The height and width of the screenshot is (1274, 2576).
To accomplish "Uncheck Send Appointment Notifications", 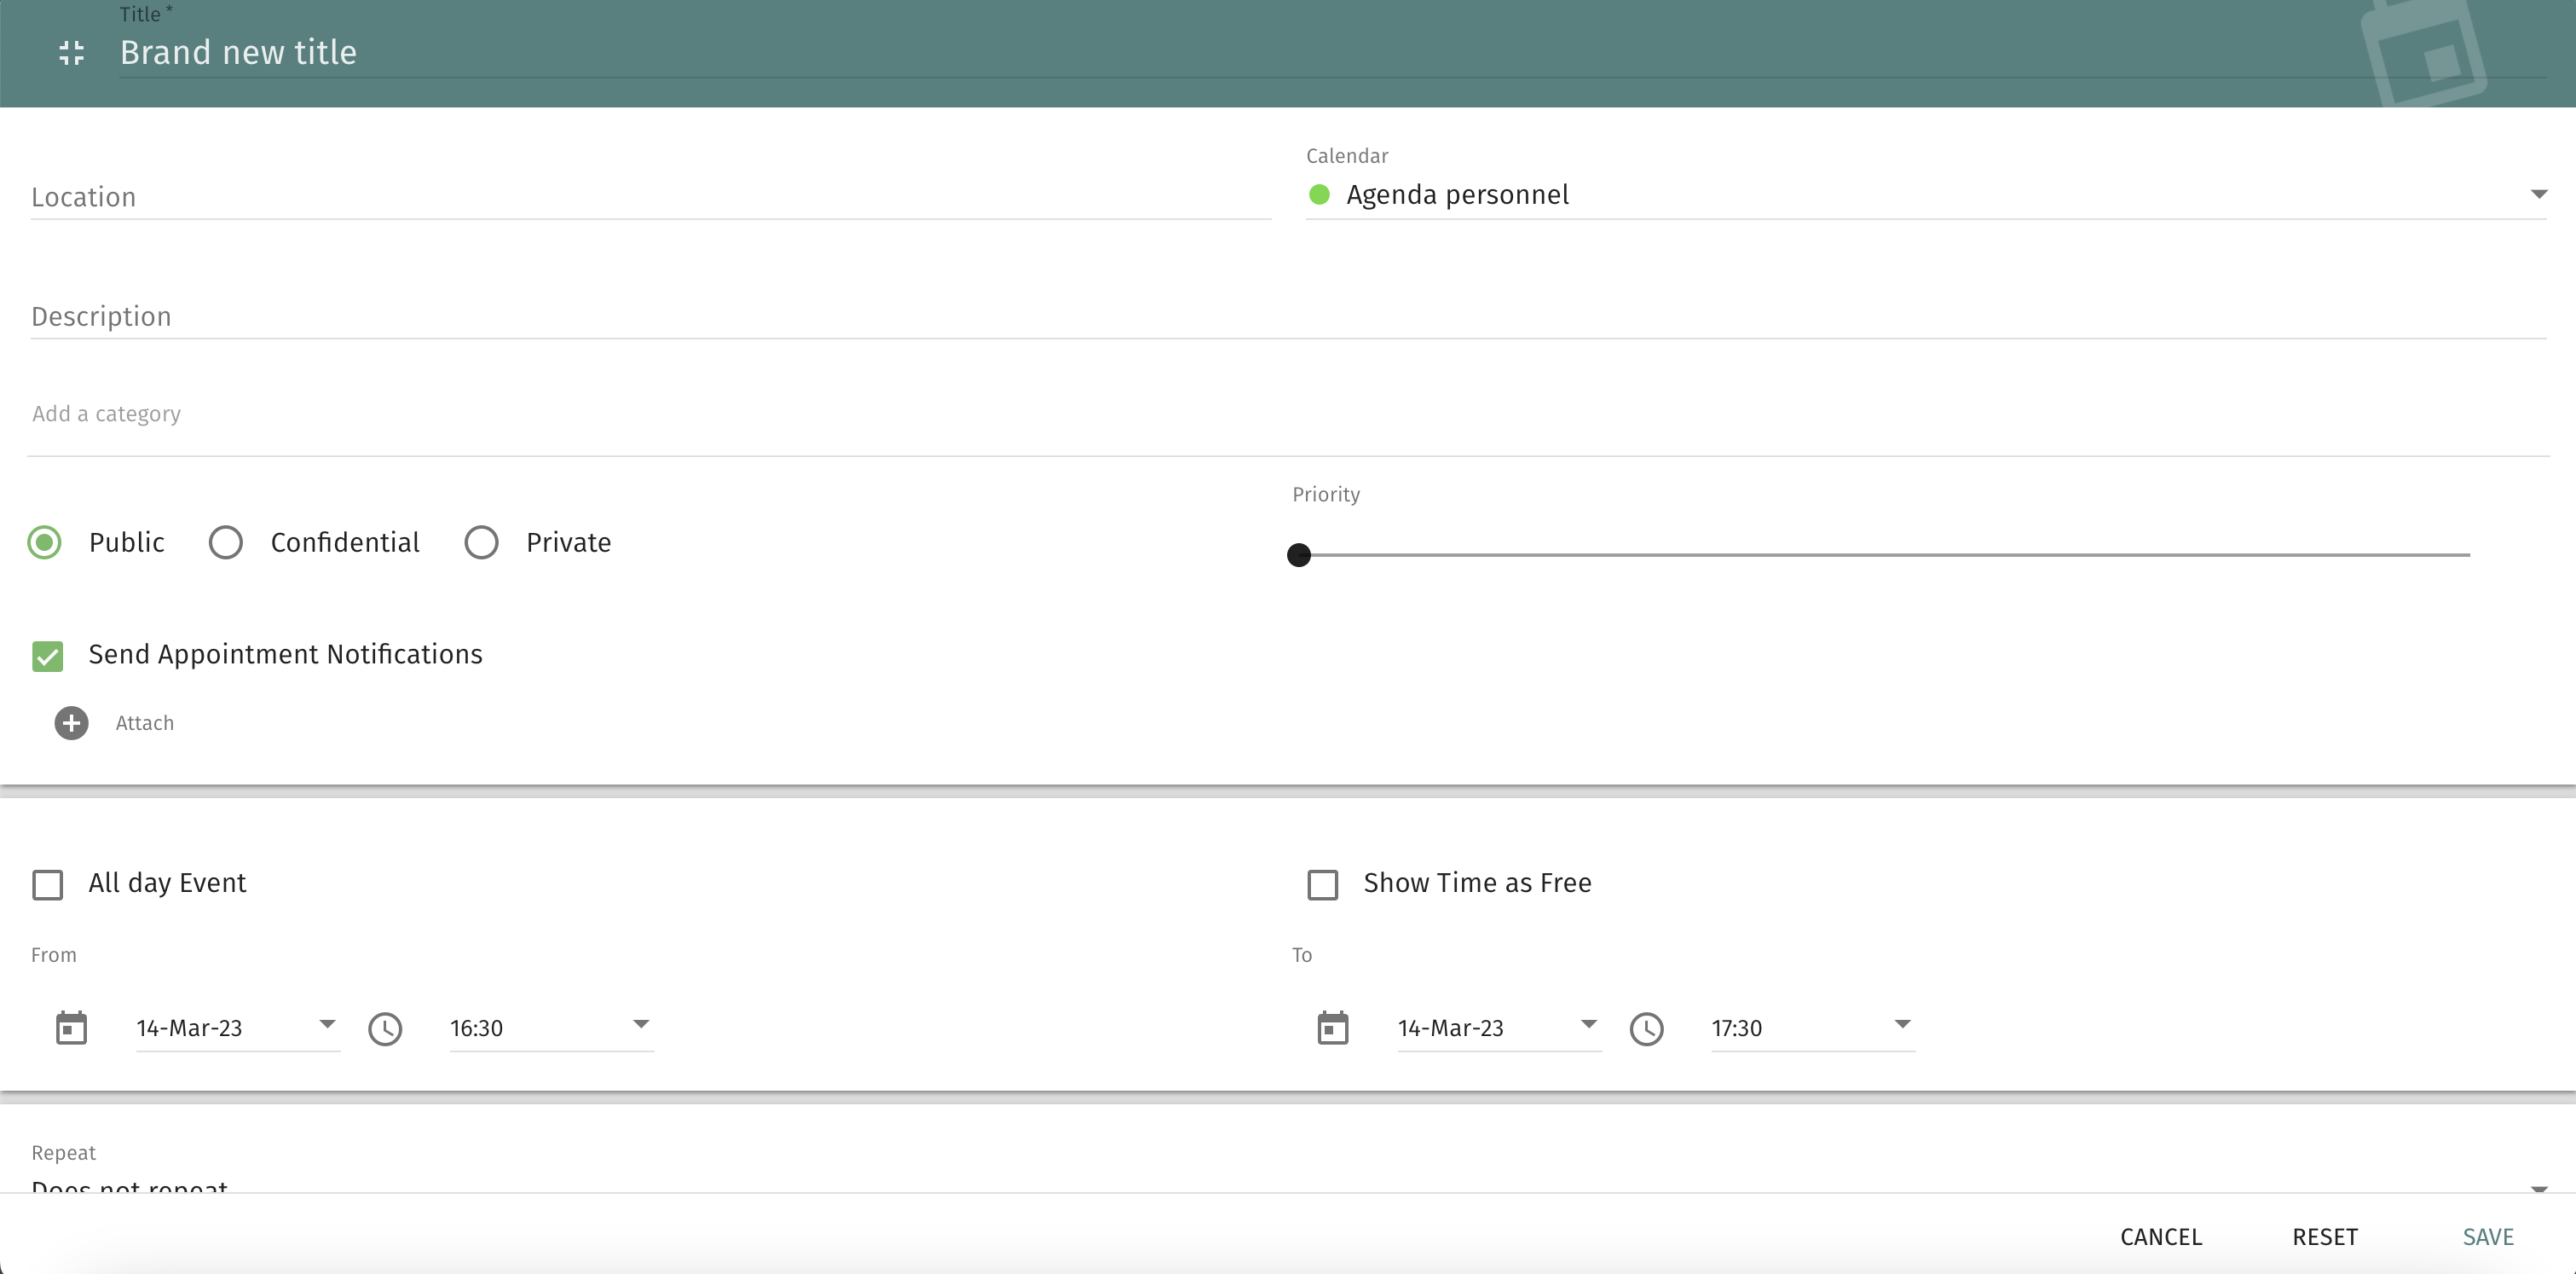I will (x=47, y=656).
